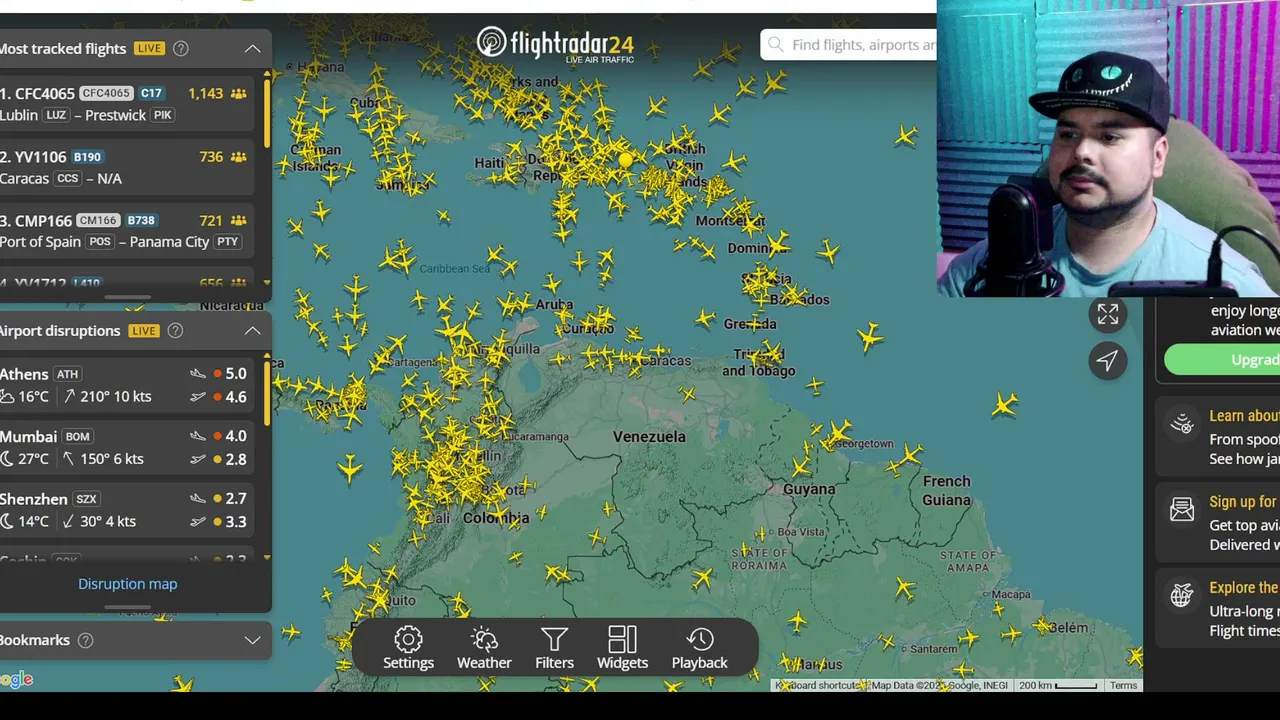The image size is (1280, 720).
Task: Click the fullscreen expand map icon
Action: pos(1107,314)
